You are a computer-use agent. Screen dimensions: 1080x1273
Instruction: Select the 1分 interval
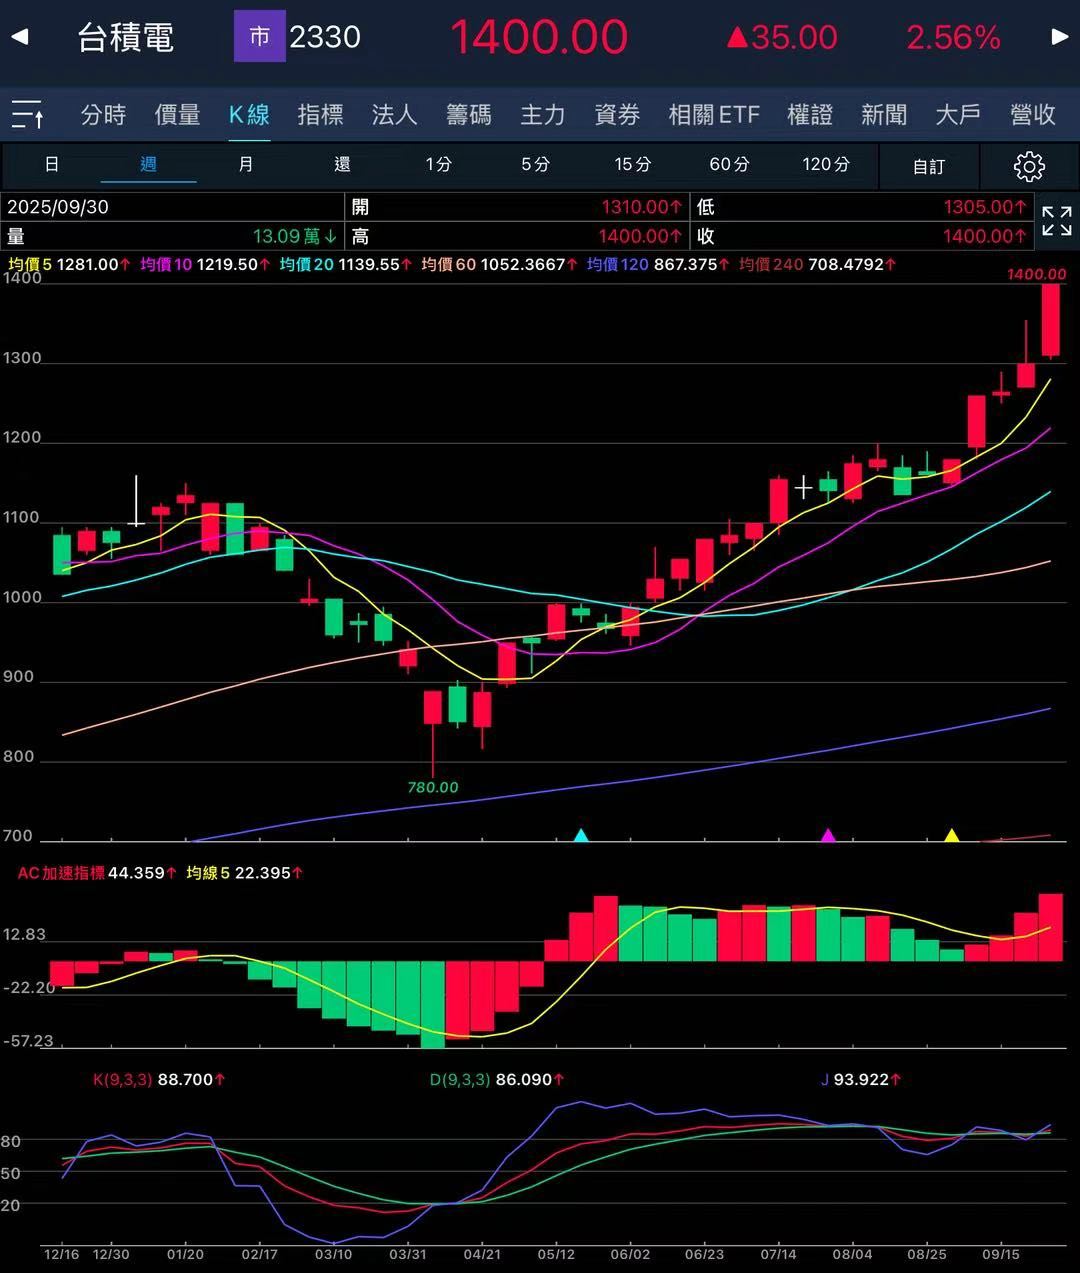(x=439, y=164)
